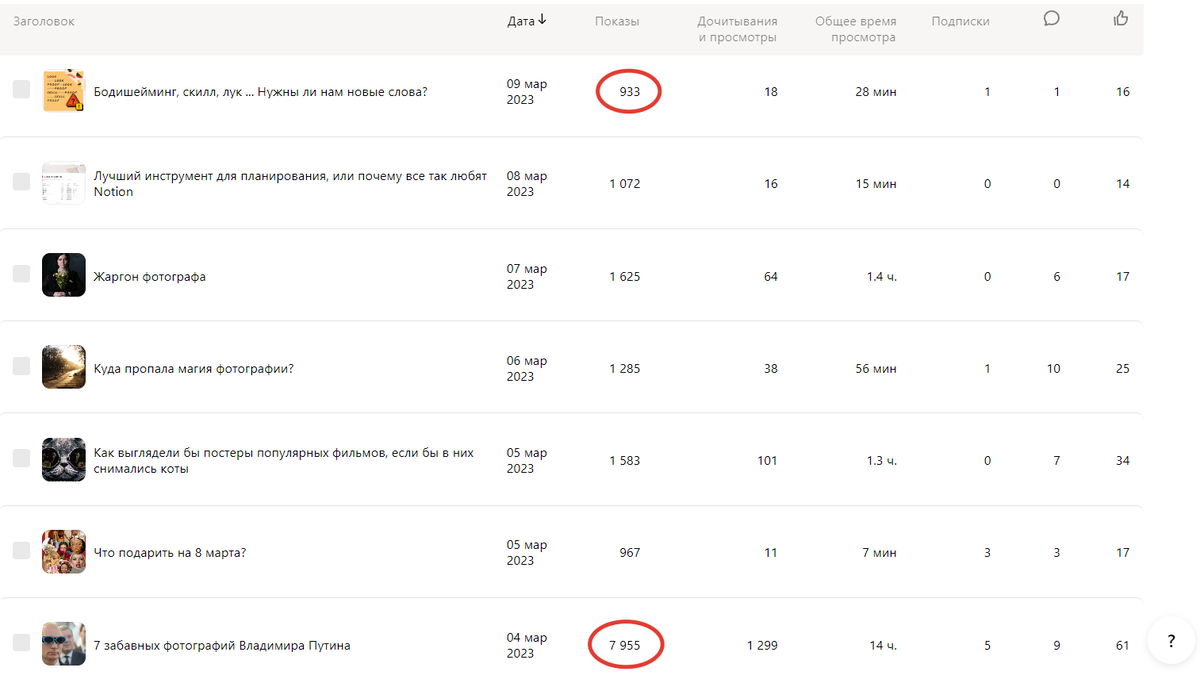The width and height of the screenshot is (1200, 679).
Task: Click the read-through count 101
Action: coord(768,460)
